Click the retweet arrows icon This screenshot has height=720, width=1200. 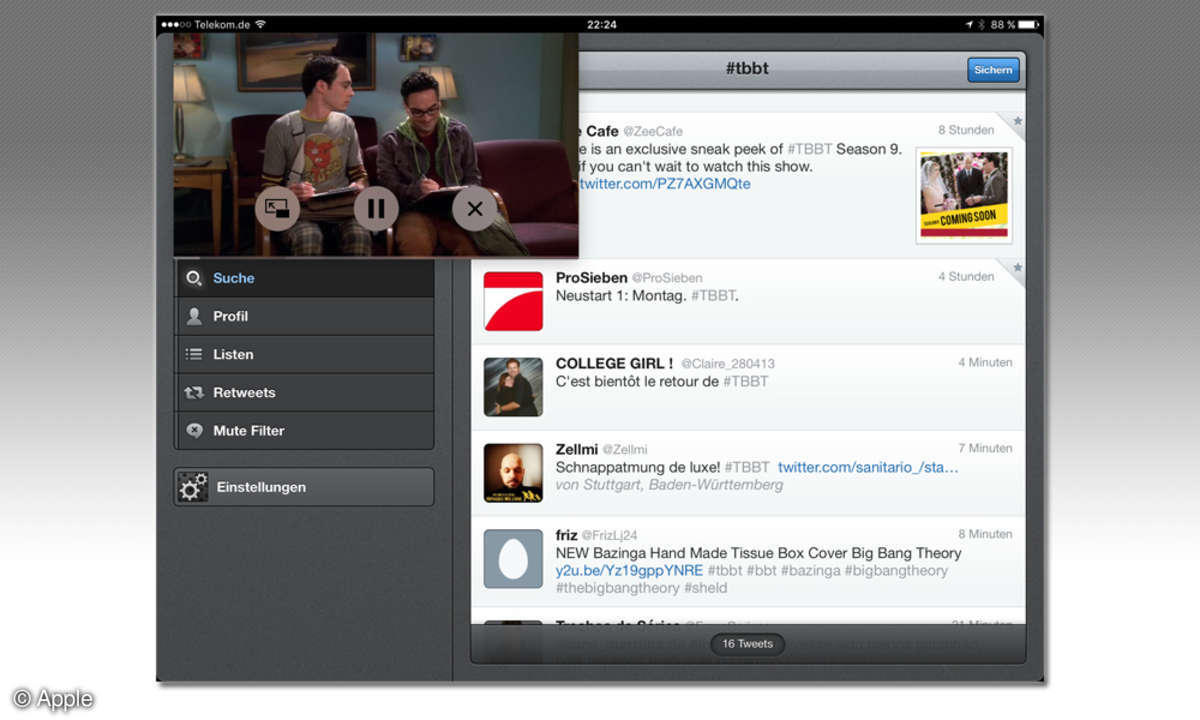(x=194, y=393)
